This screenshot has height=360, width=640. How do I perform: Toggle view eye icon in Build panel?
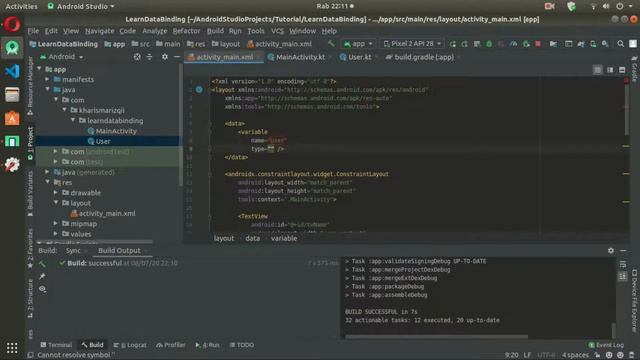[42, 289]
